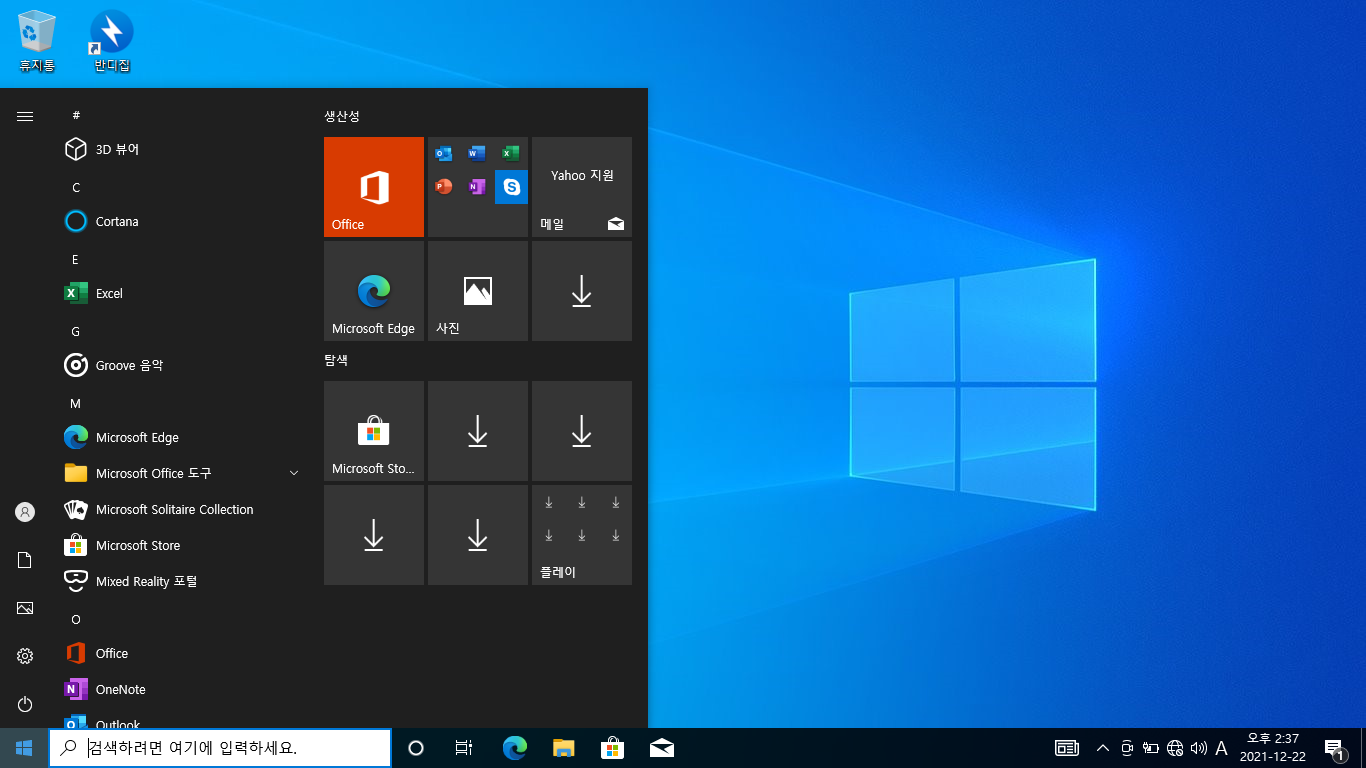Open Mail from the taskbar

click(662, 748)
